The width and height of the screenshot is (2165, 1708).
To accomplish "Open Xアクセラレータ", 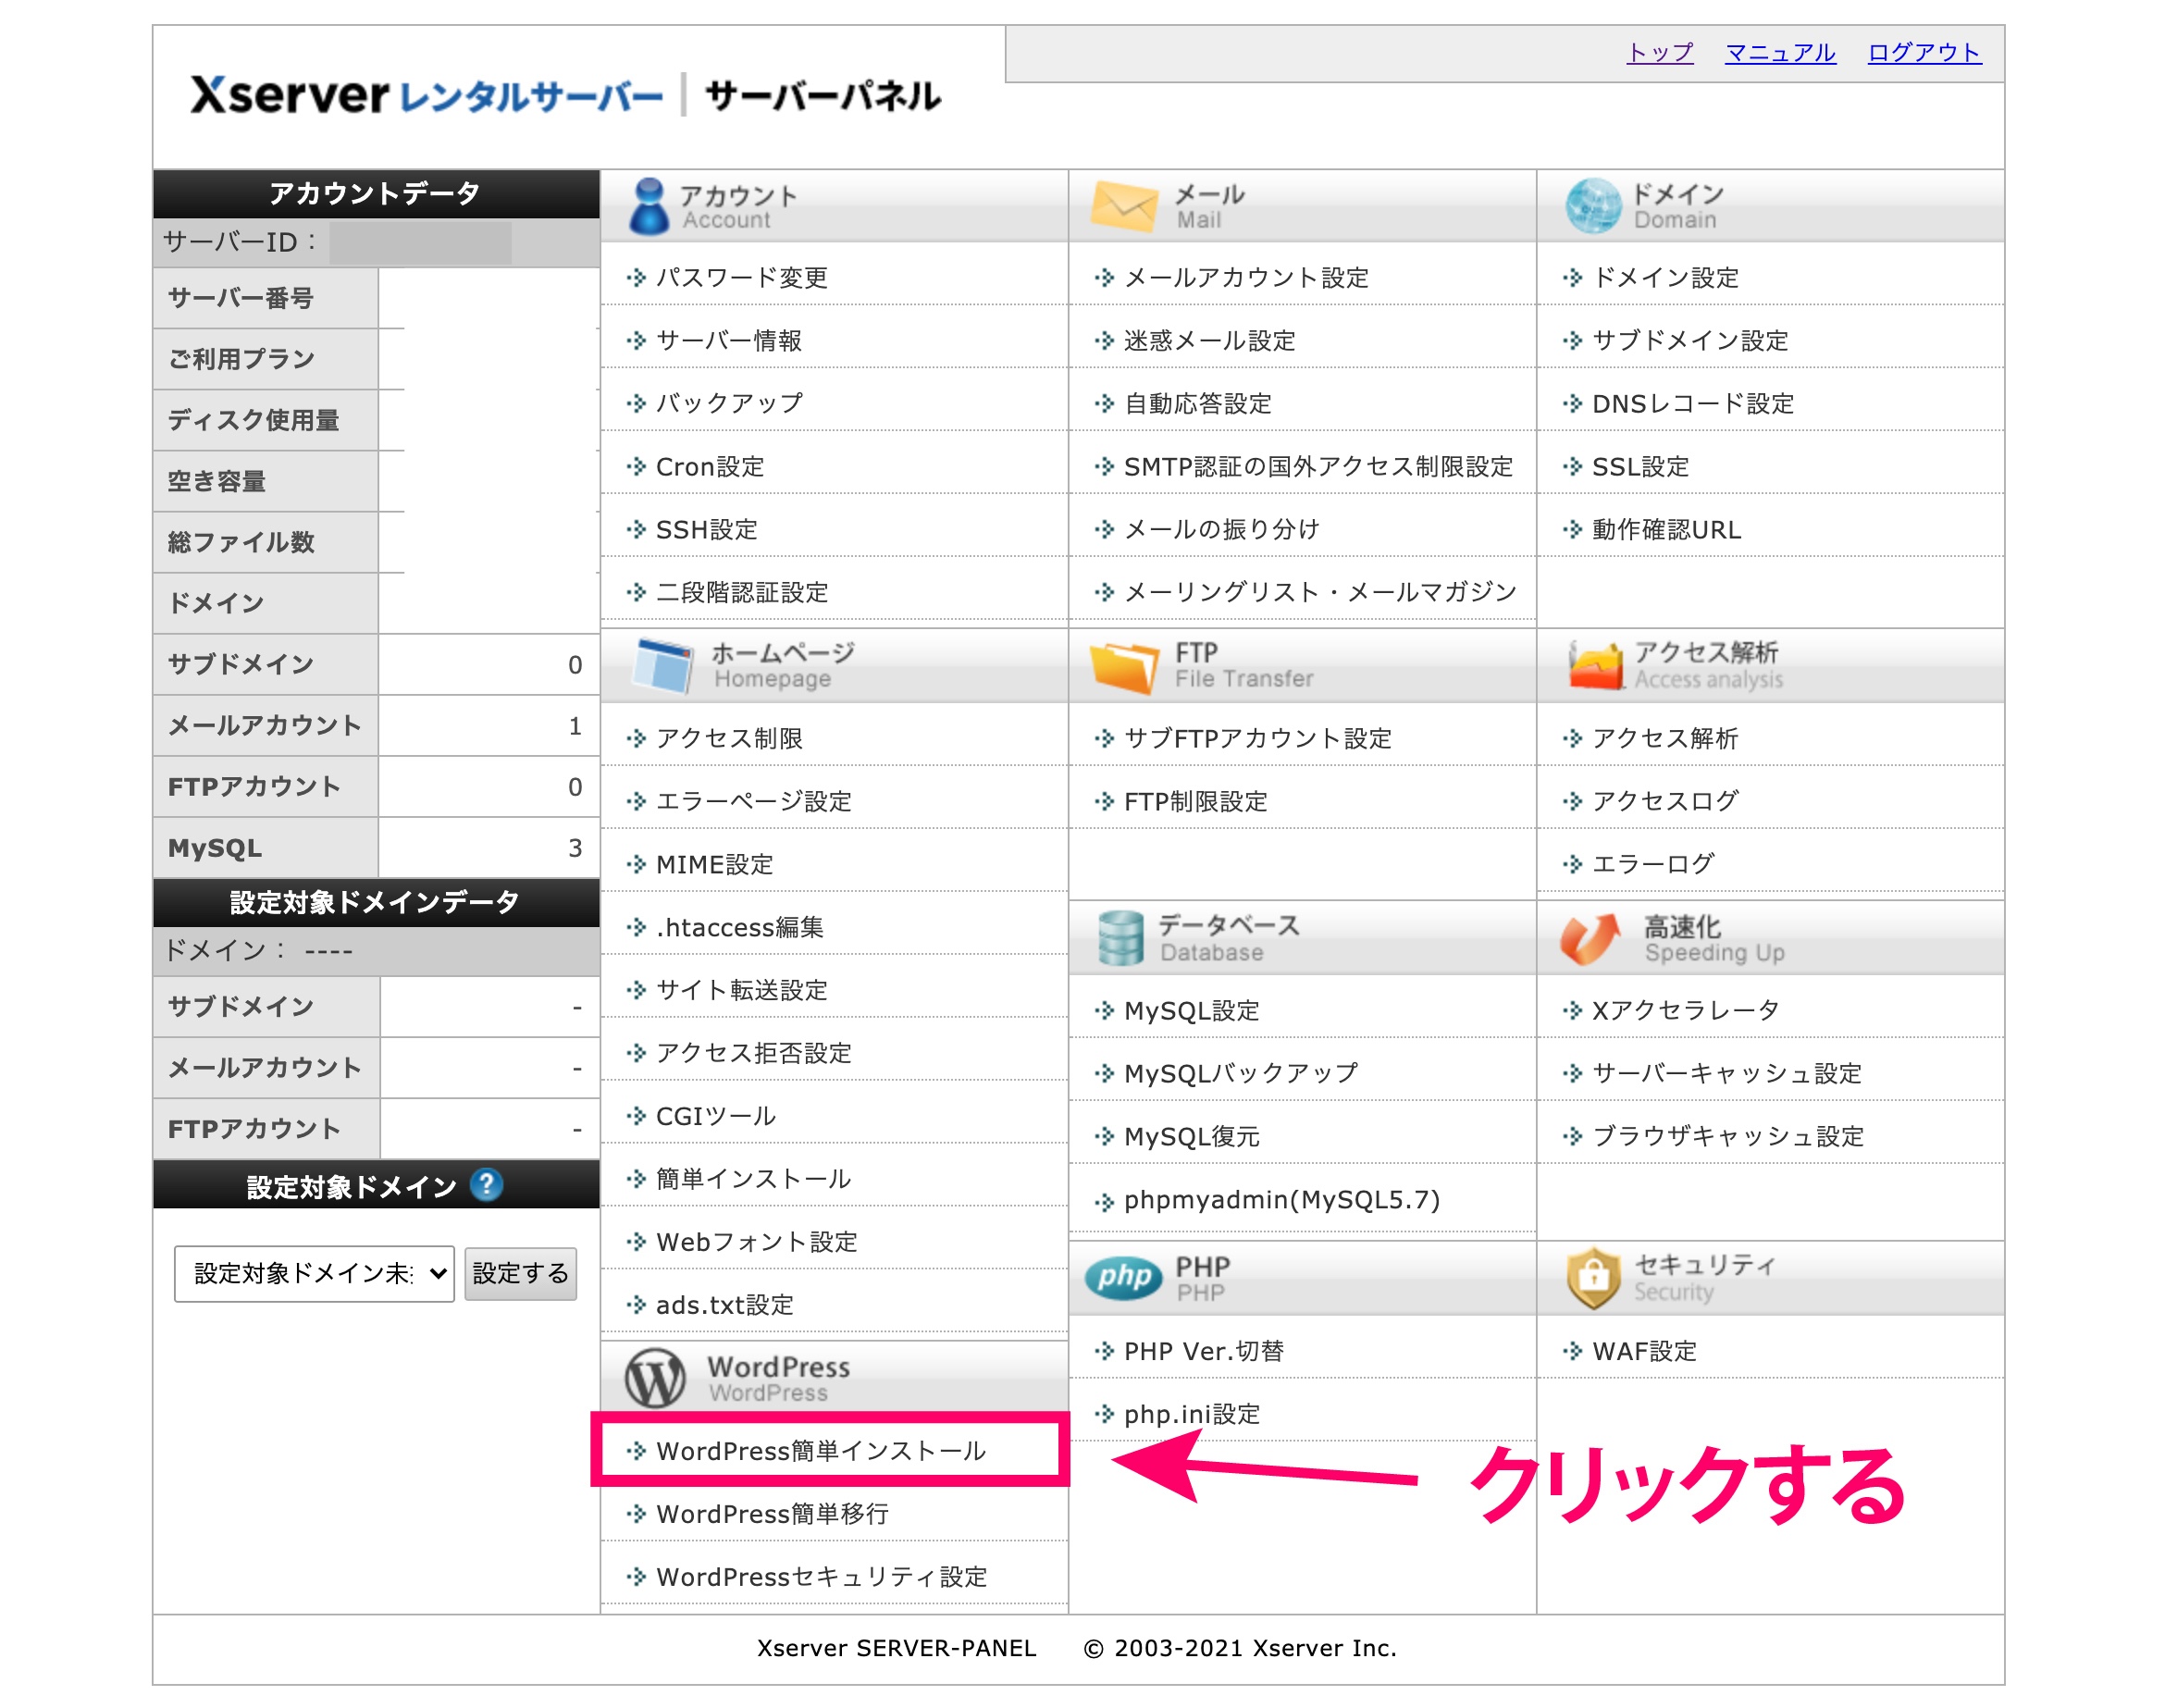I will click(x=1685, y=1011).
